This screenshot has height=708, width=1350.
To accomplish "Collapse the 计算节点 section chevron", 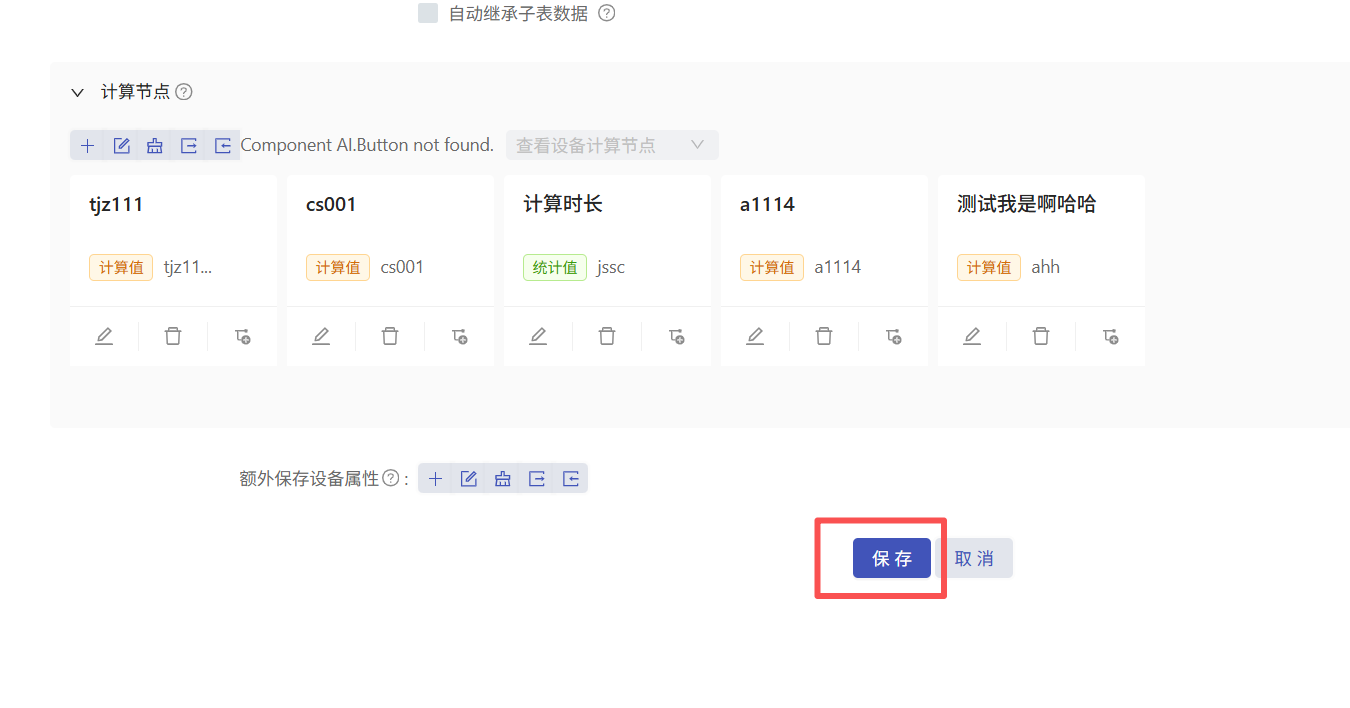I will [78, 92].
